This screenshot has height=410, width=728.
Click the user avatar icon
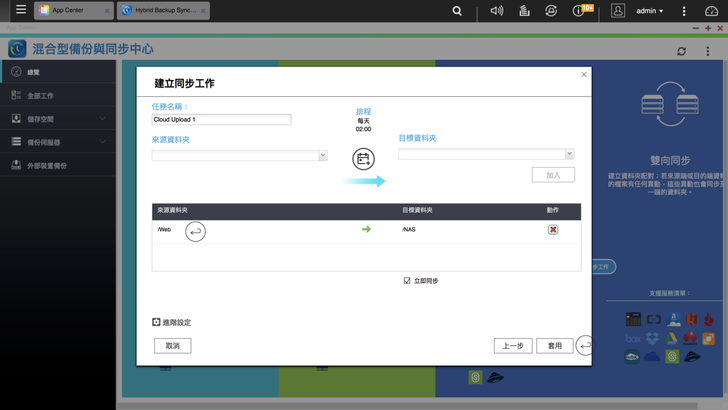pos(618,10)
